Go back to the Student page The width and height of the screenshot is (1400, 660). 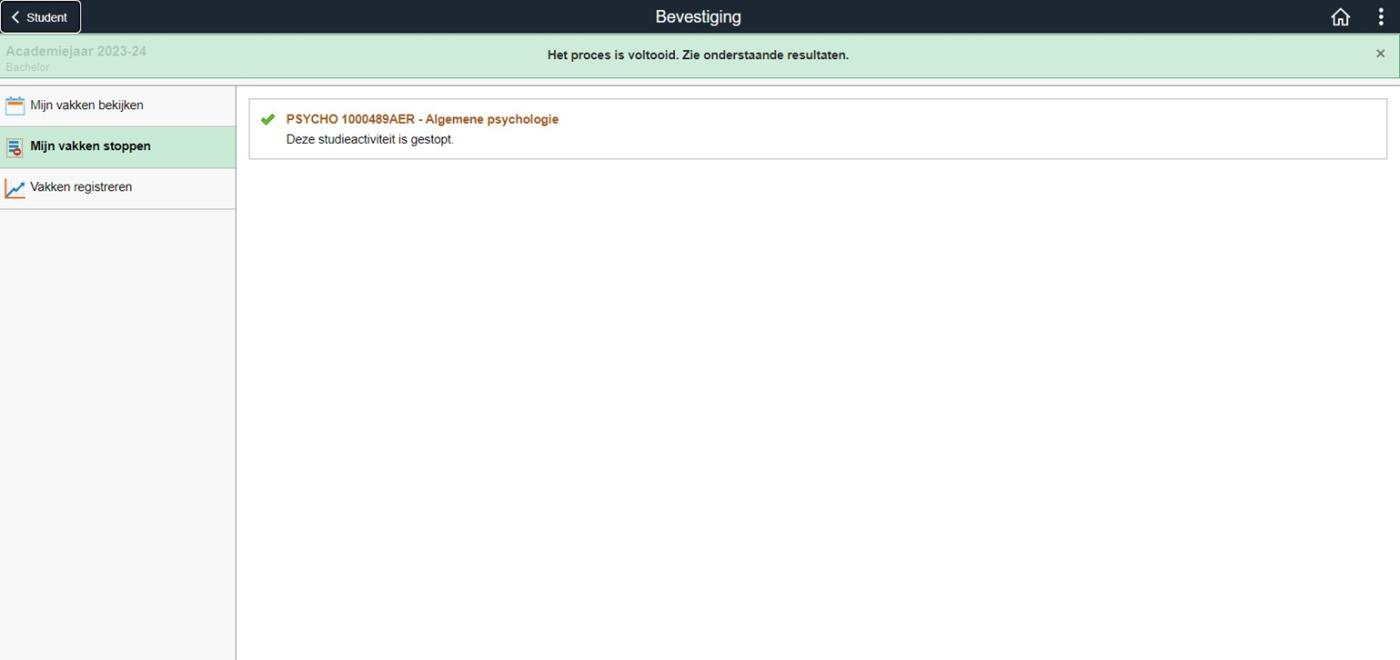46,17
